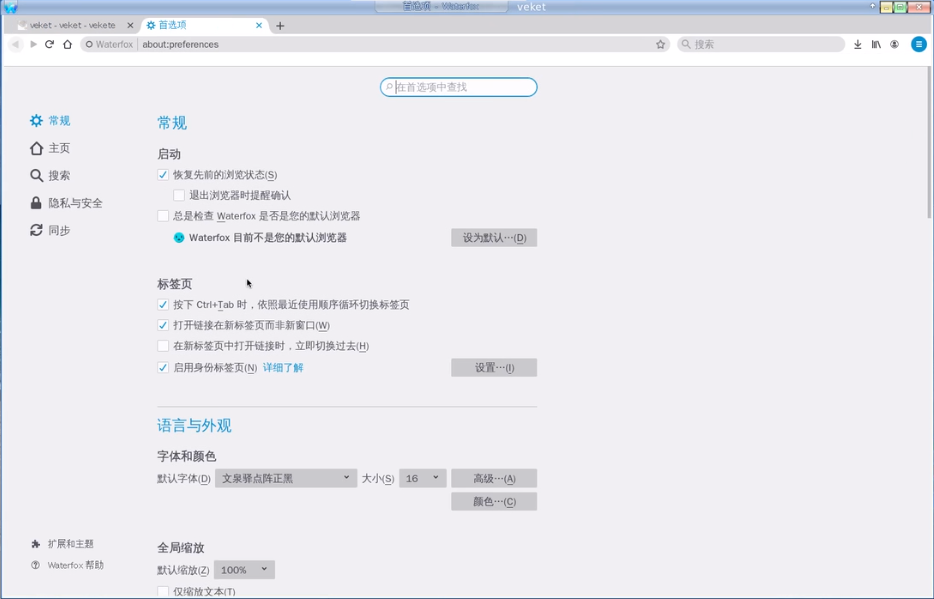Click the 标签页 section heading
The height and width of the screenshot is (599, 934).
point(175,284)
